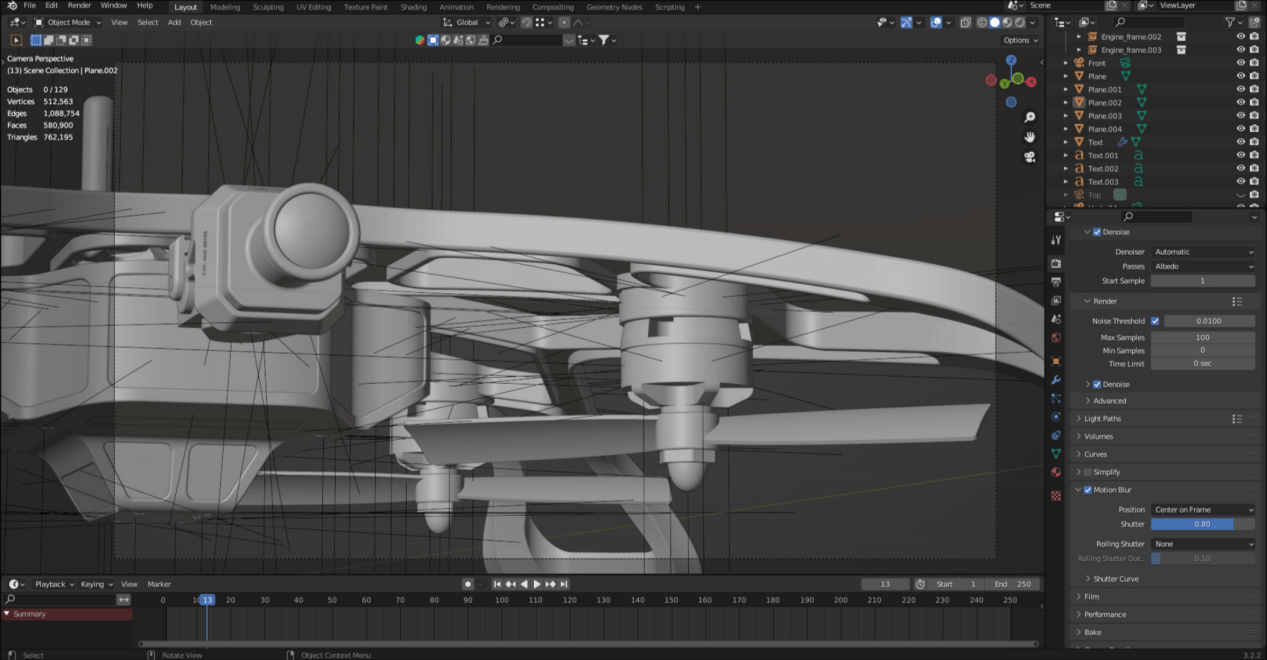Image resolution: width=1267 pixels, height=660 pixels.
Task: Open the Texture properties checkerboard tab
Action: click(x=1056, y=495)
